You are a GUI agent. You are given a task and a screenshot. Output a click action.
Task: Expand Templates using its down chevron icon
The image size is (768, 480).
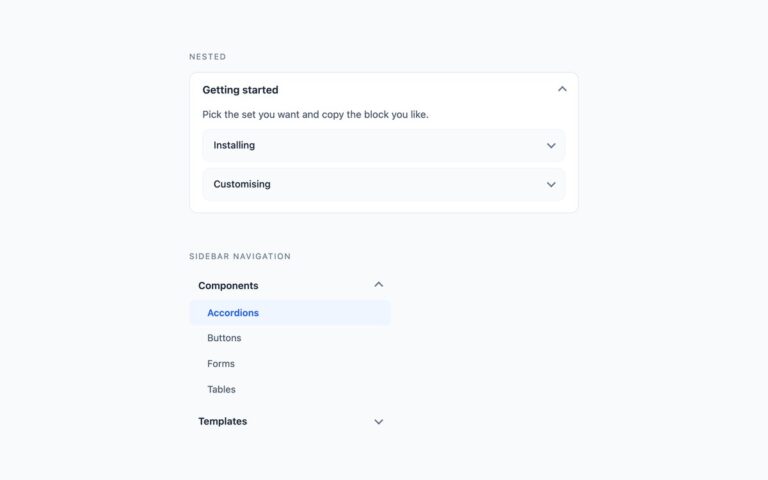pos(379,422)
